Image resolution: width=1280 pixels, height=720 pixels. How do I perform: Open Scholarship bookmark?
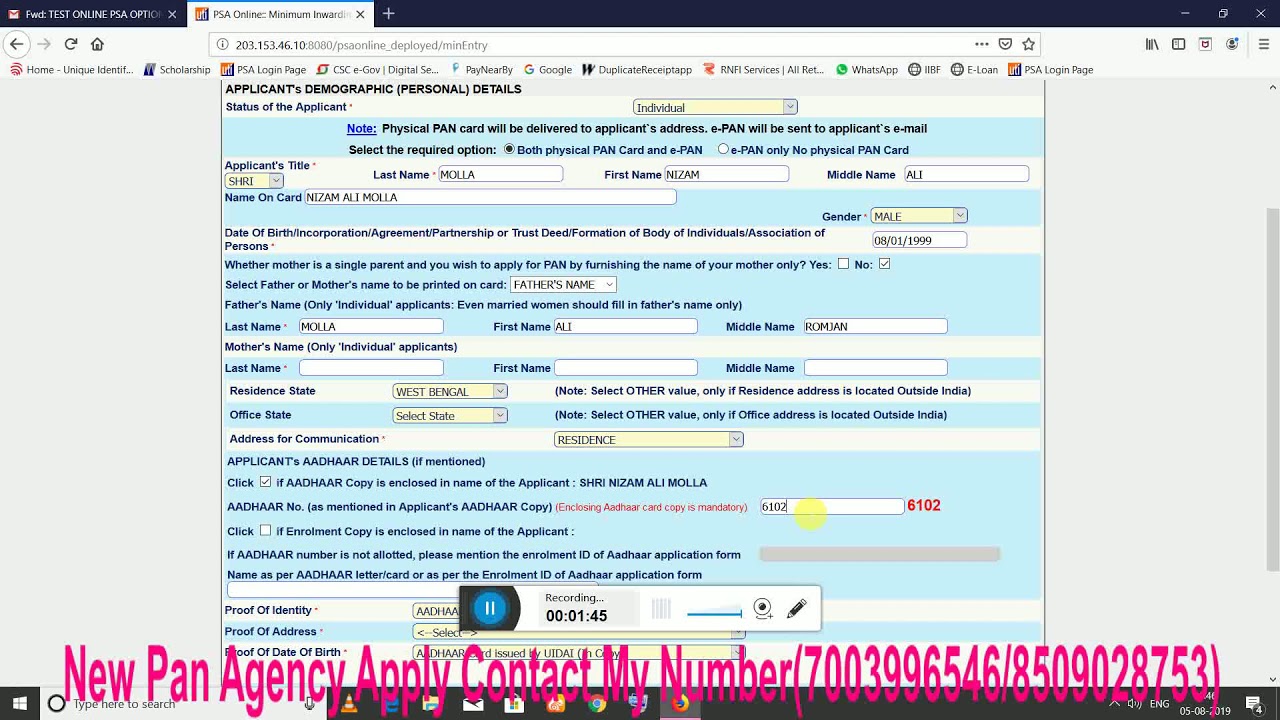[177, 70]
